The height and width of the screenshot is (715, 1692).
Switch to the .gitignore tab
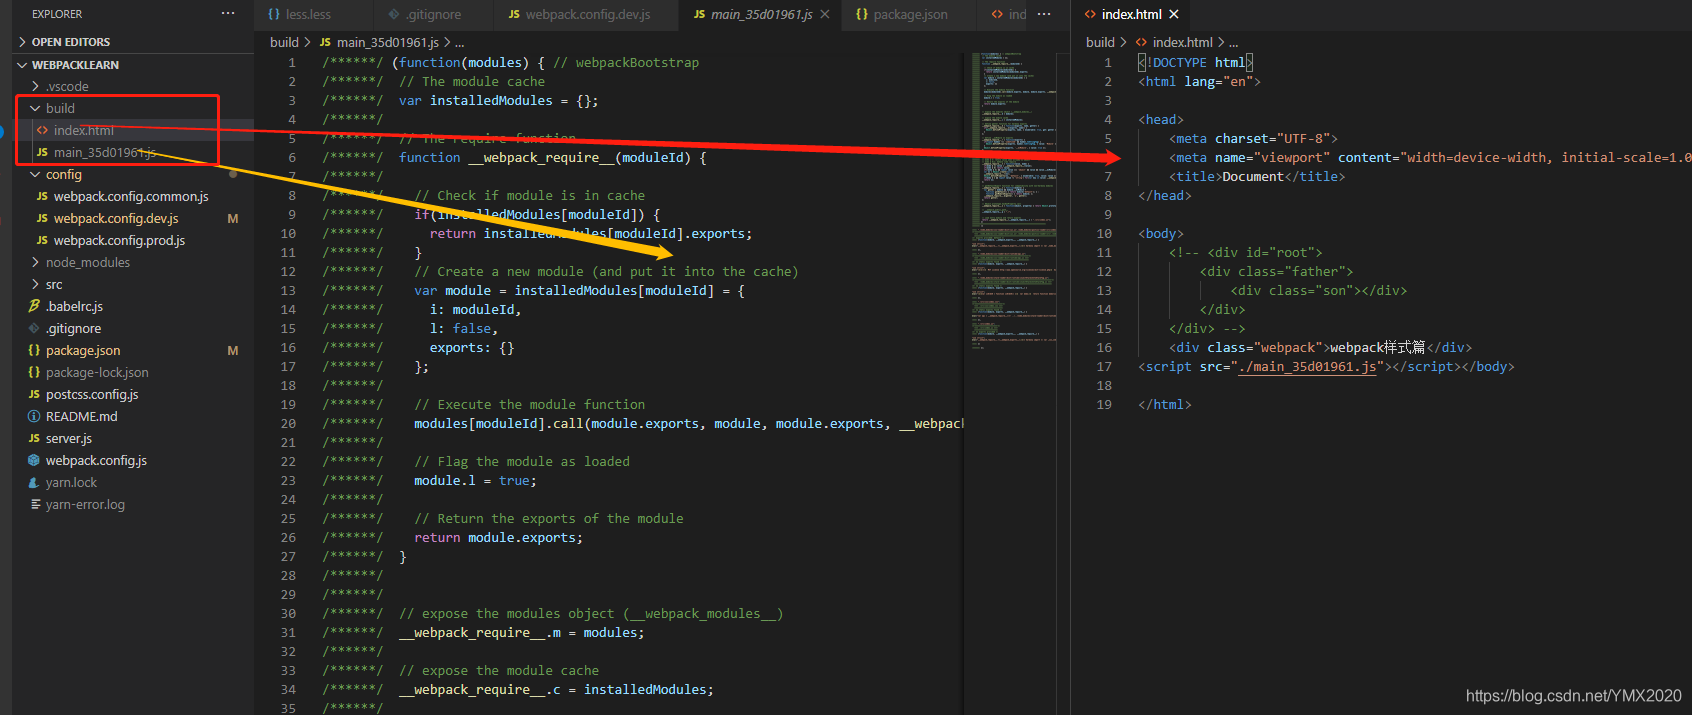coord(434,14)
